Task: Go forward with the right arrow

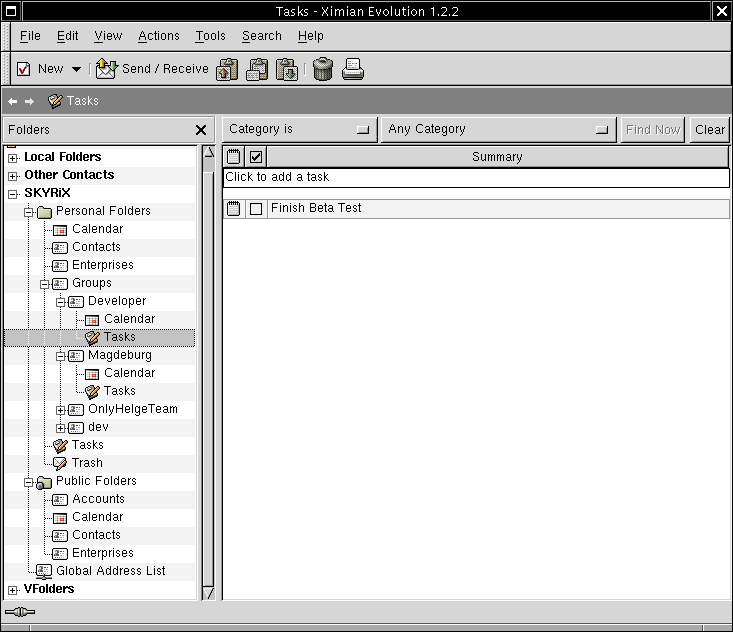Action: point(29,101)
